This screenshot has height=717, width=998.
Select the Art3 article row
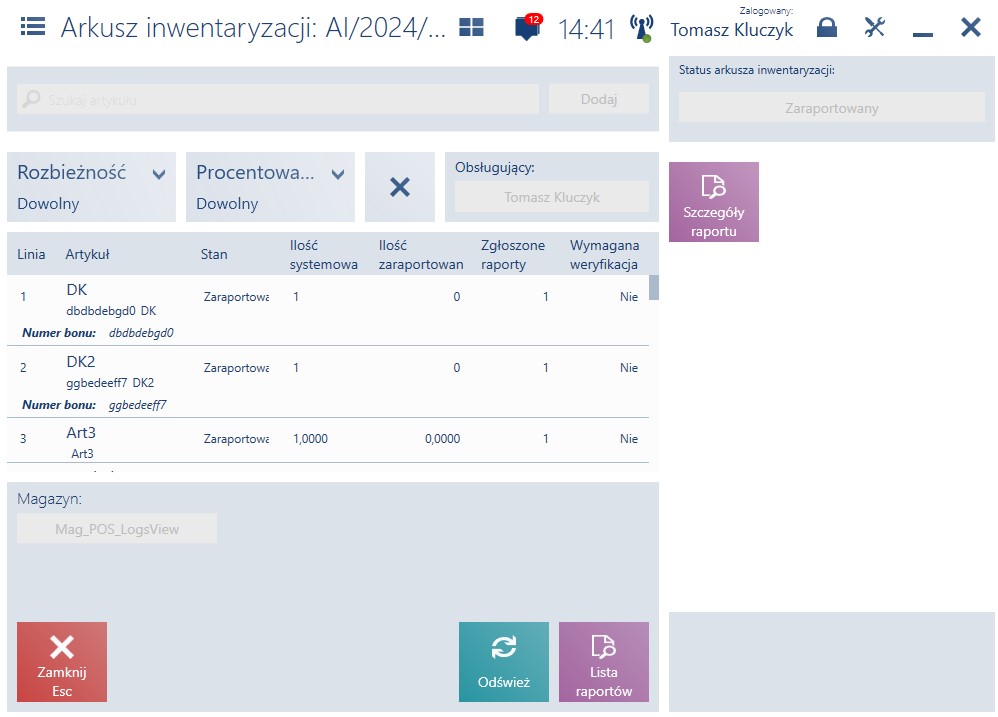tap(328, 440)
